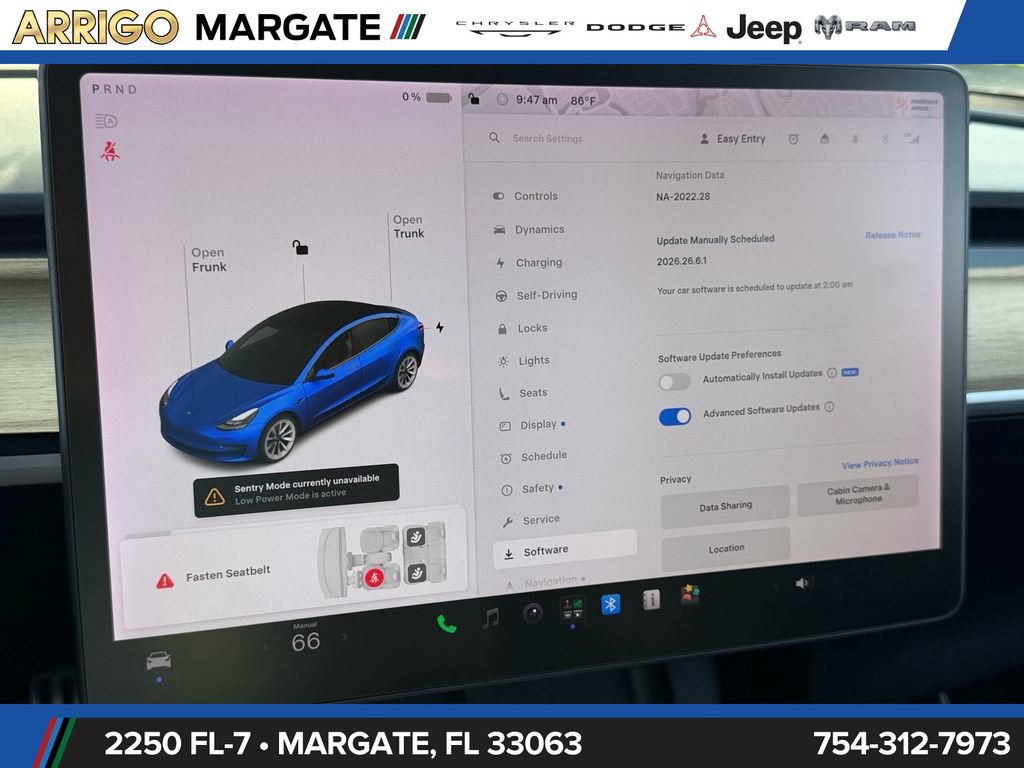
Task: Tap the Location privacy button
Action: pyautogui.click(x=726, y=549)
